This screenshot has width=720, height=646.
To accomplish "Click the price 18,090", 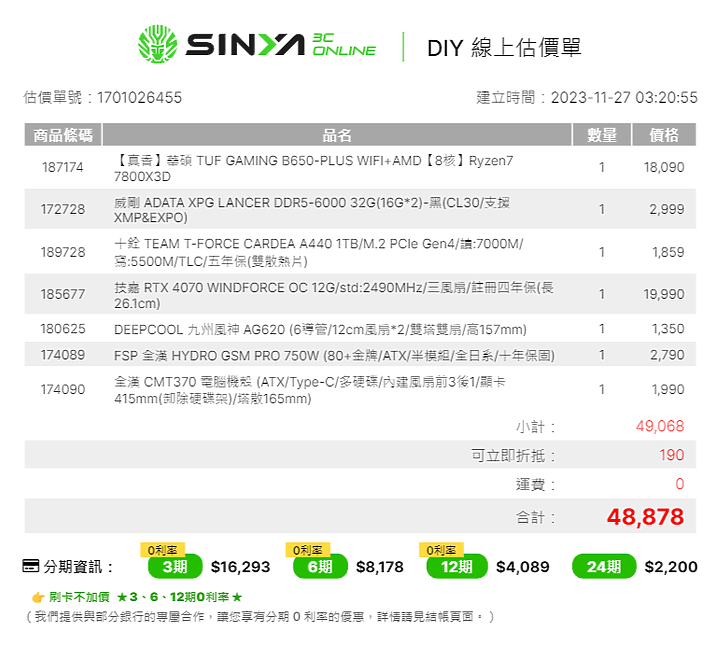I will pos(664,167).
